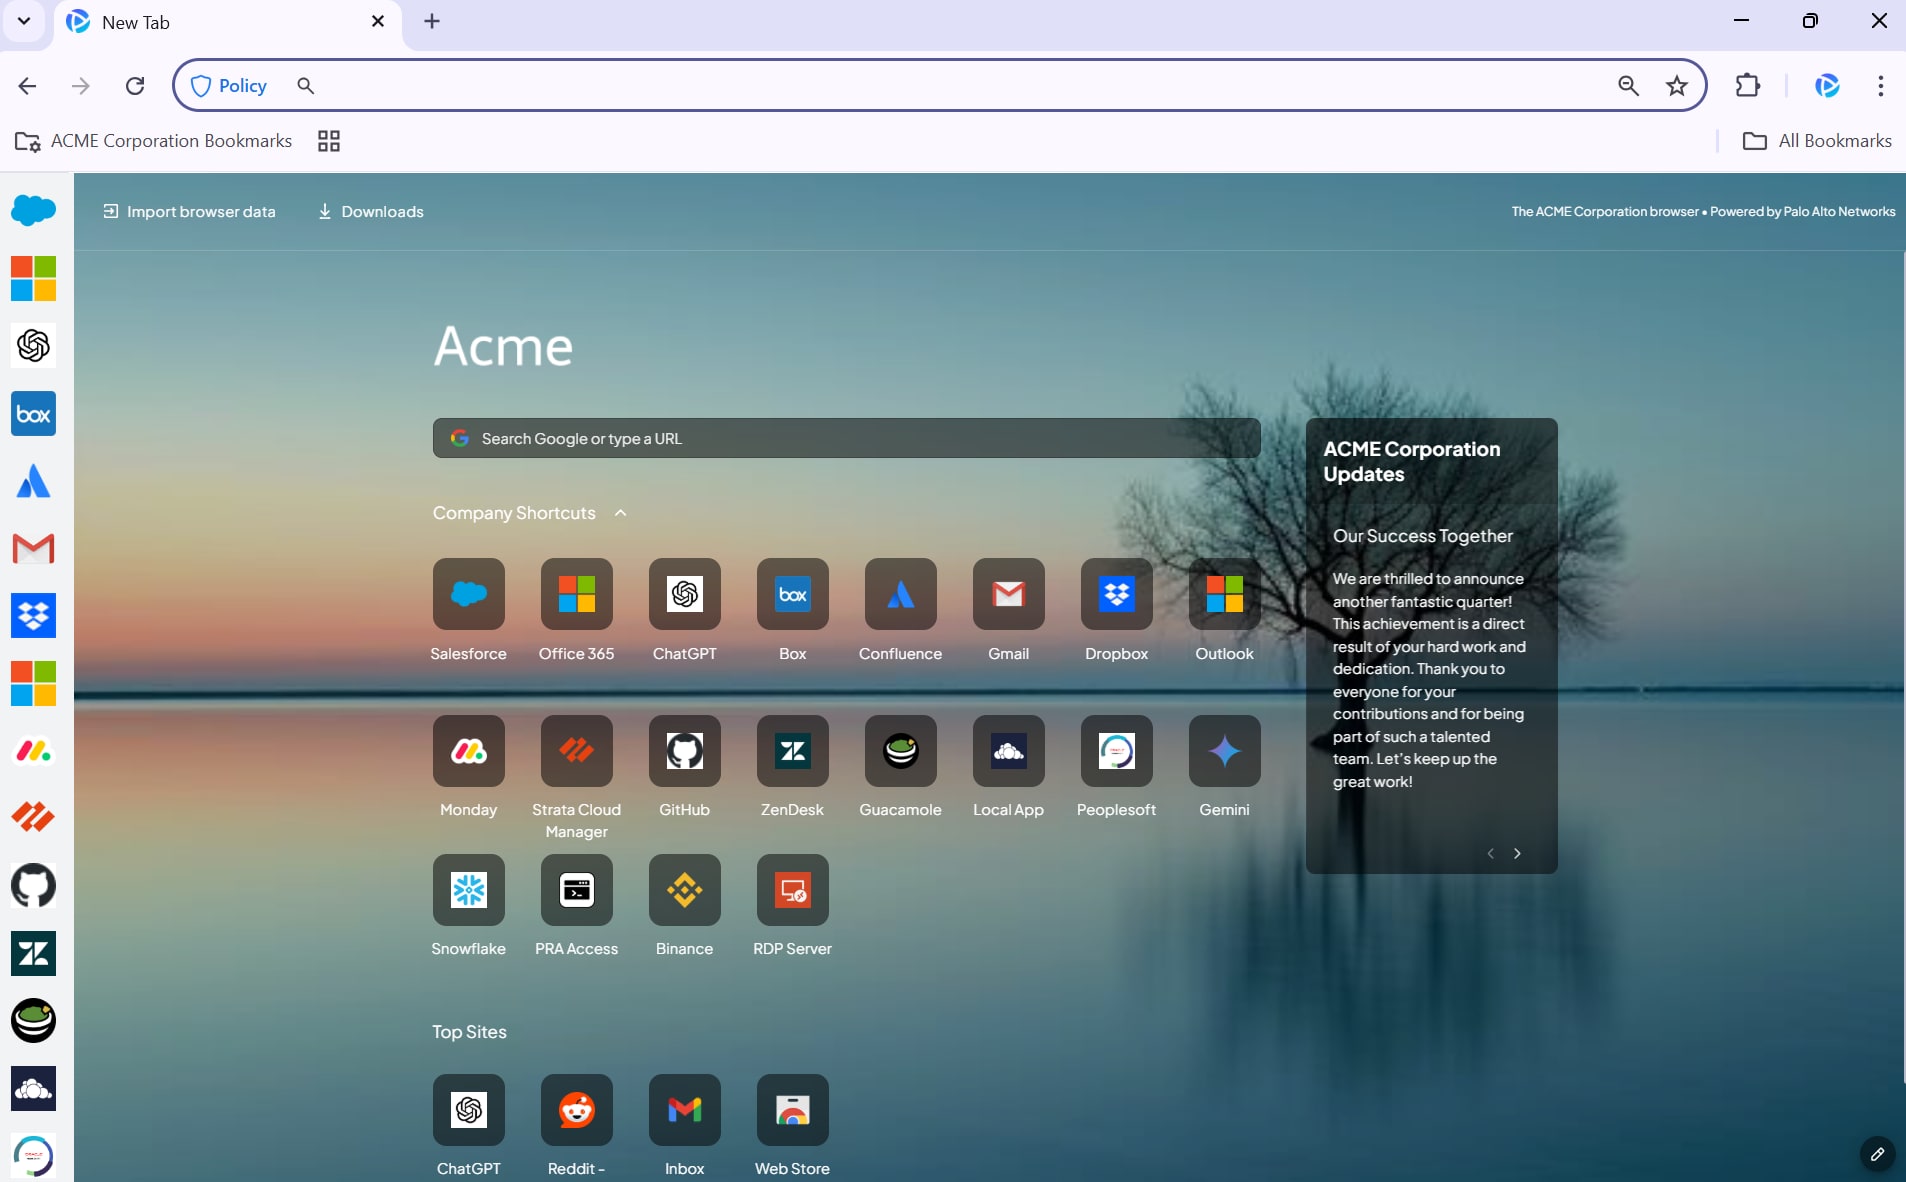Open the GitHub company shortcut tile
The width and height of the screenshot is (1906, 1182).
coord(684,750)
